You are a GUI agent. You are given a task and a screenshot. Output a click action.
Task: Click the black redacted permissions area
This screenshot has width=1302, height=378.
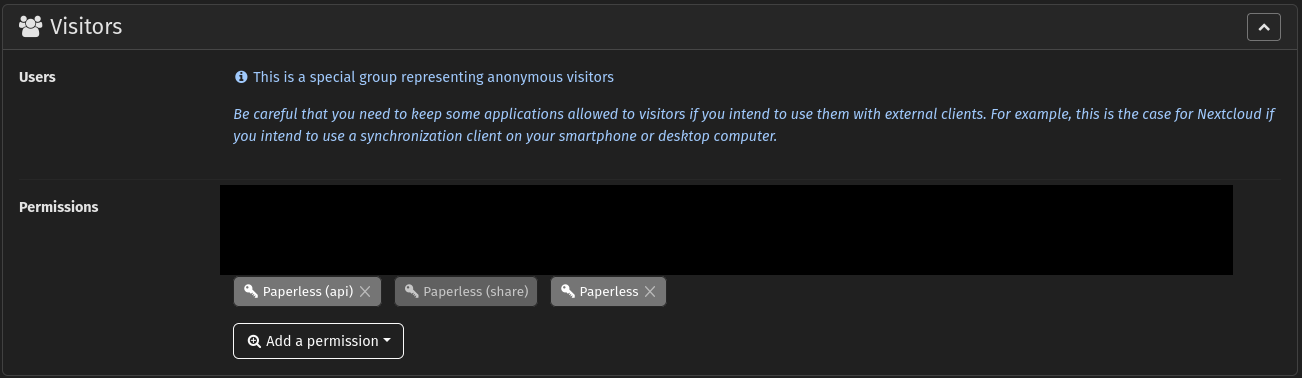click(726, 230)
